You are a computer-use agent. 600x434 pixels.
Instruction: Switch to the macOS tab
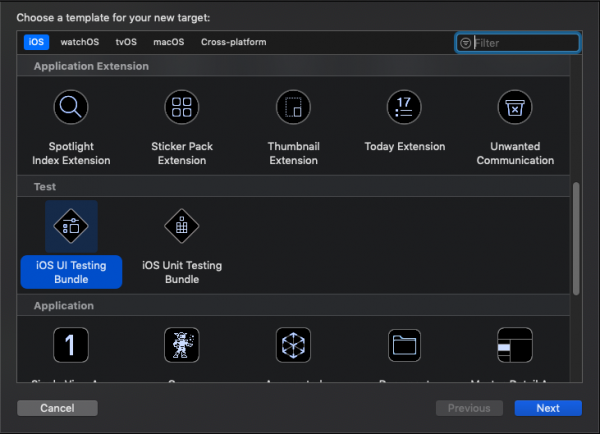169,43
